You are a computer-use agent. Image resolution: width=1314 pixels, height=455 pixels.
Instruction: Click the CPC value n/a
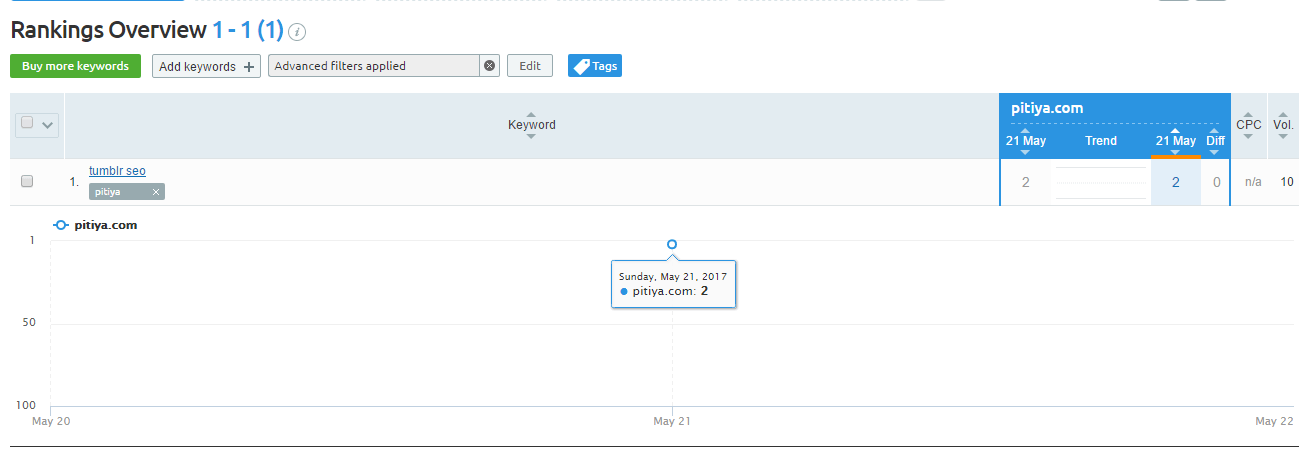(1251, 182)
